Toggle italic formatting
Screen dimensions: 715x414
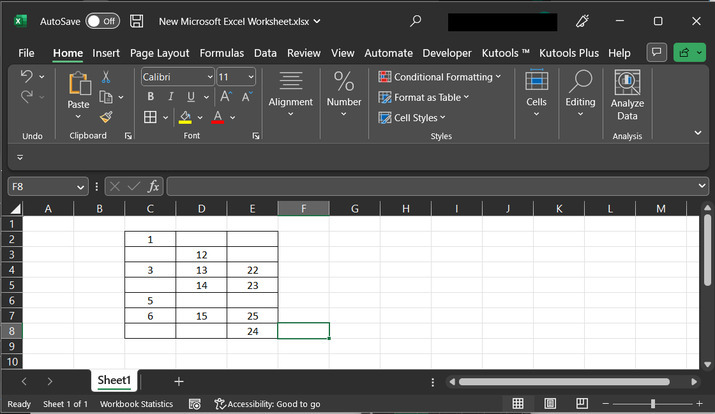click(x=170, y=97)
